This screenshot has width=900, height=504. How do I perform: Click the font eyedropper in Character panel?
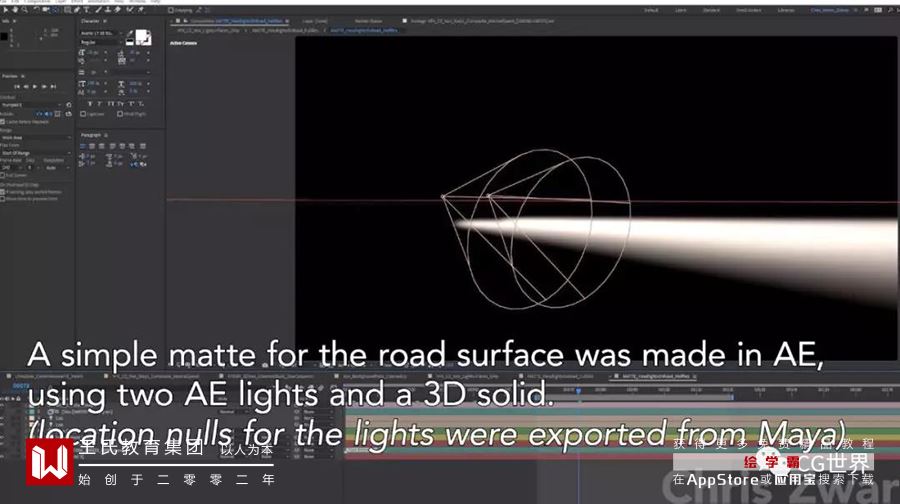coord(130,33)
